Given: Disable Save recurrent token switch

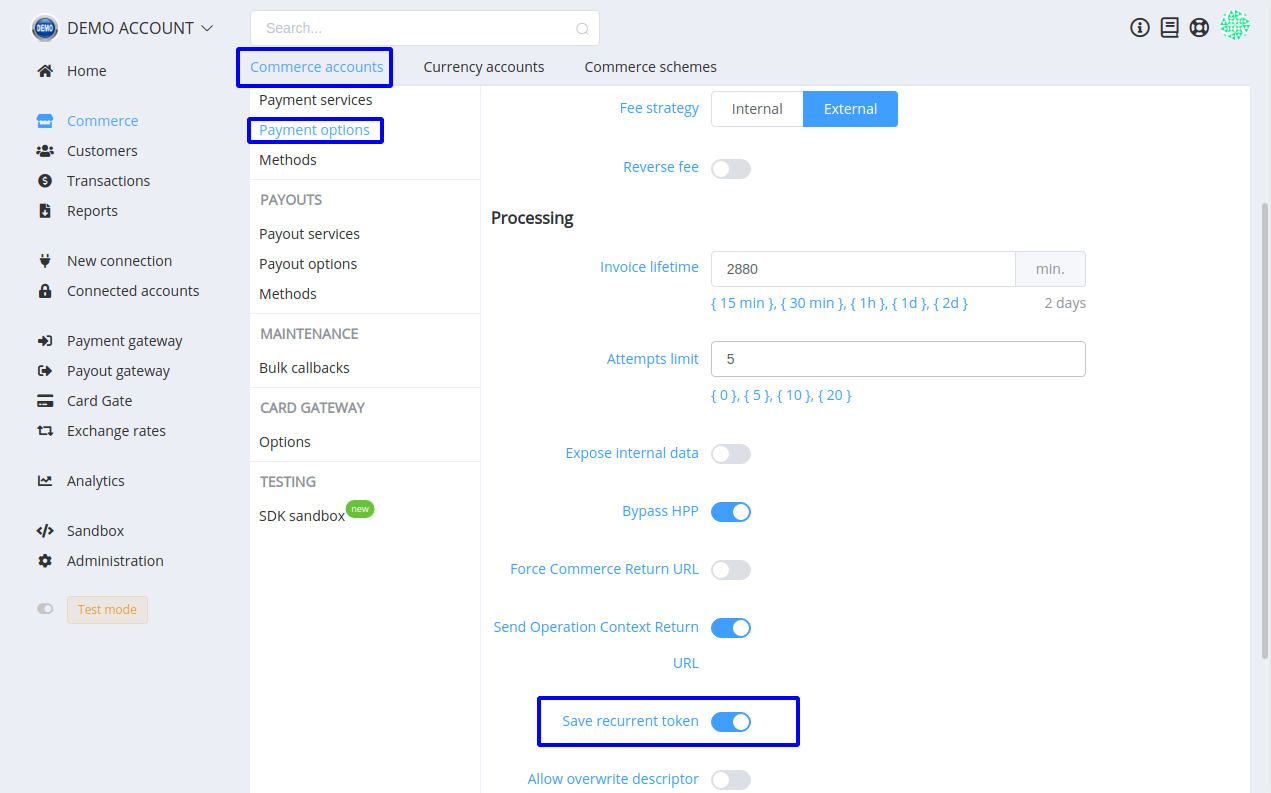Looking at the screenshot, I should 731,722.
